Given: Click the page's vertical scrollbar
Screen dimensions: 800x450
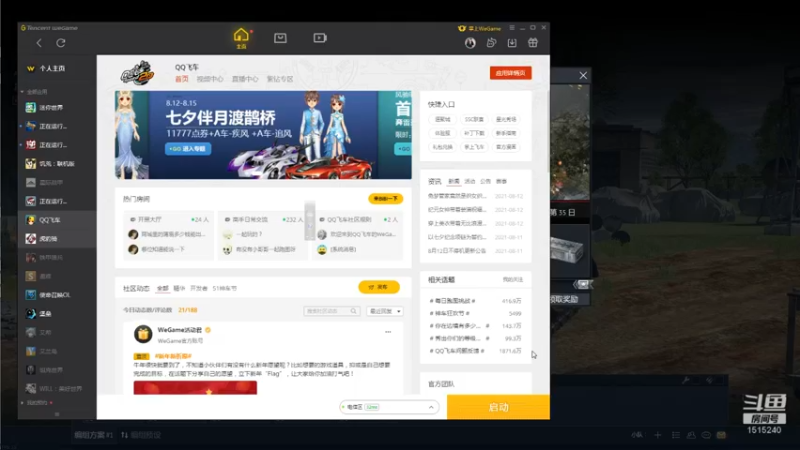Looking at the screenshot, I should click(x=547, y=133).
